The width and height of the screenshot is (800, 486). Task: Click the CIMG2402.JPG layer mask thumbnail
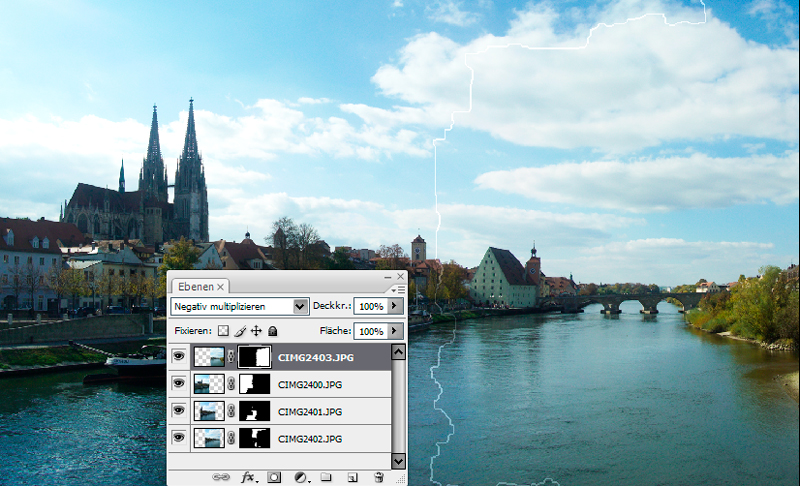256,438
